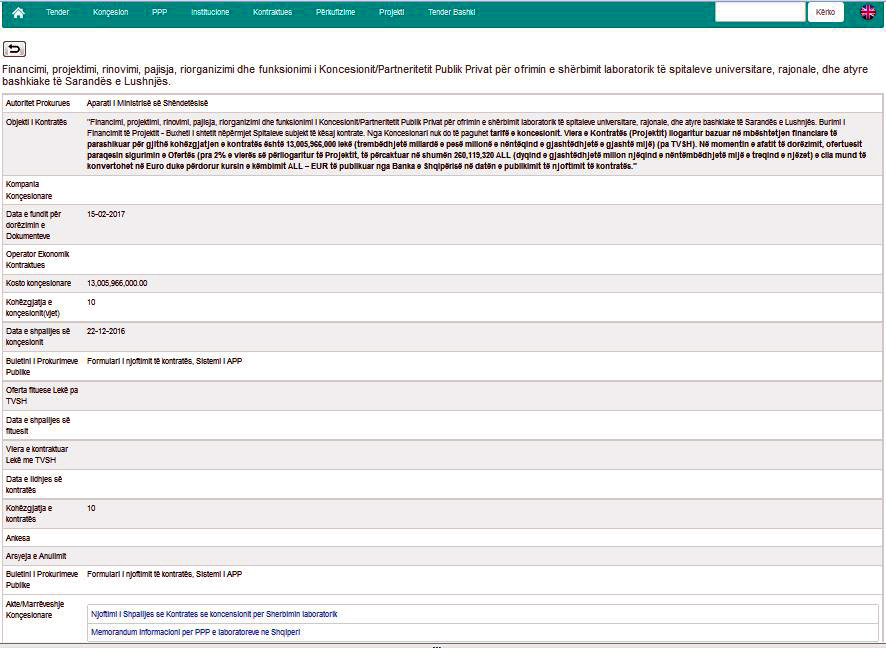Go back using the return arrow button
The image size is (886, 648).
pos(15,49)
